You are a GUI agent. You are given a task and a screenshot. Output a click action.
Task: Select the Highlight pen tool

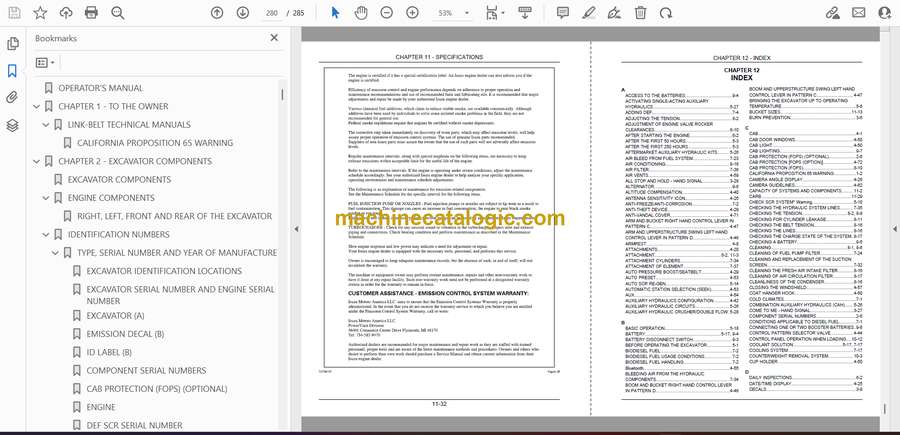click(588, 13)
